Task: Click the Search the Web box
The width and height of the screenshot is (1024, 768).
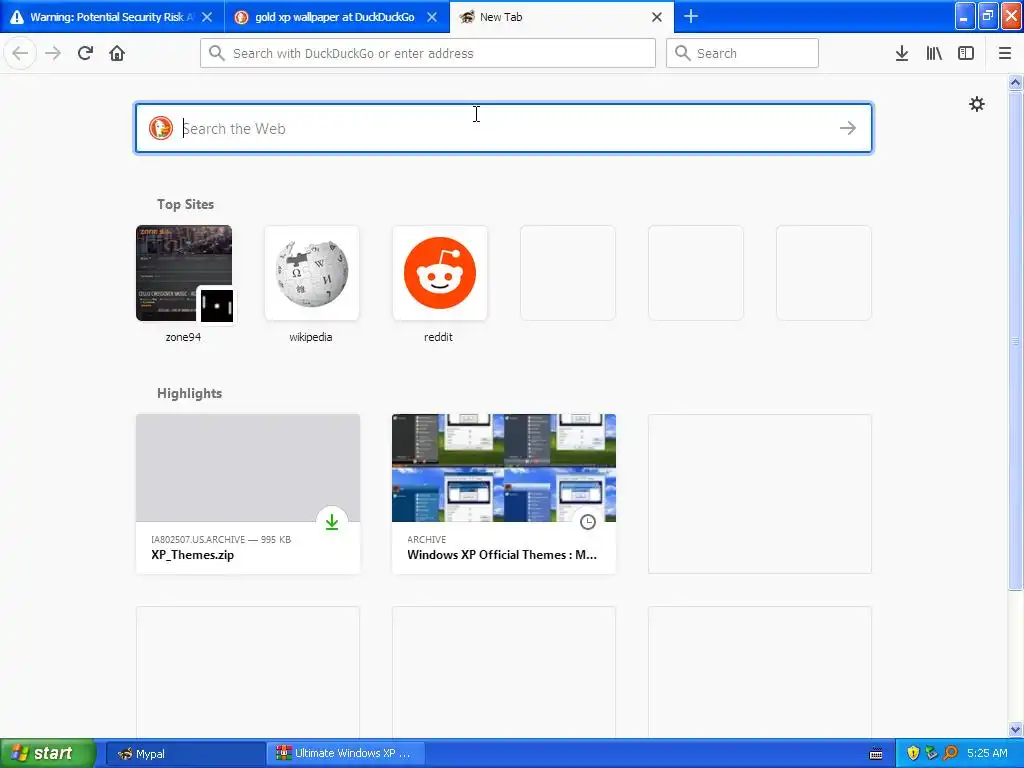Action: click(504, 128)
